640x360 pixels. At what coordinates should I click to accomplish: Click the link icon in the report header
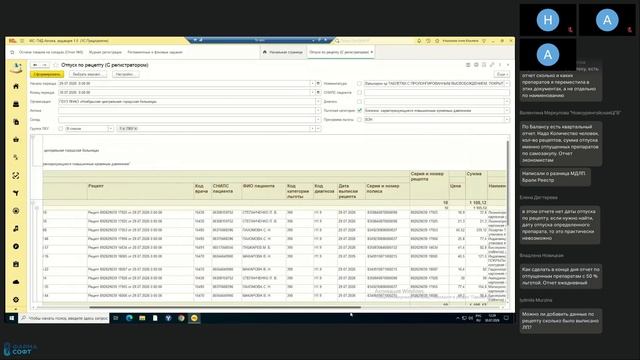point(492,65)
